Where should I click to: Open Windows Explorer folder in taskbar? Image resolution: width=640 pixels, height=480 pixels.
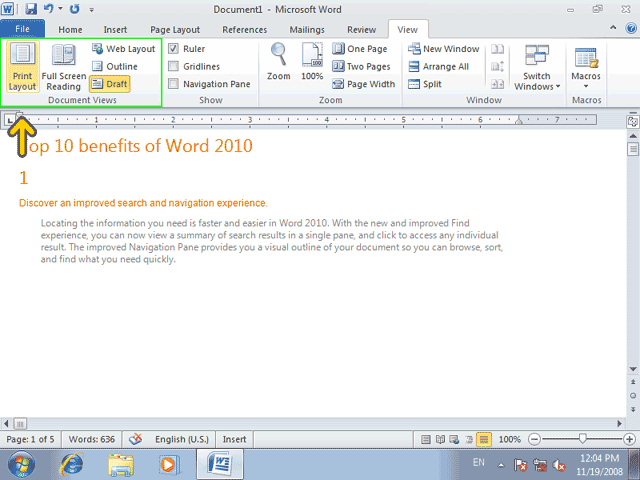(x=121, y=464)
